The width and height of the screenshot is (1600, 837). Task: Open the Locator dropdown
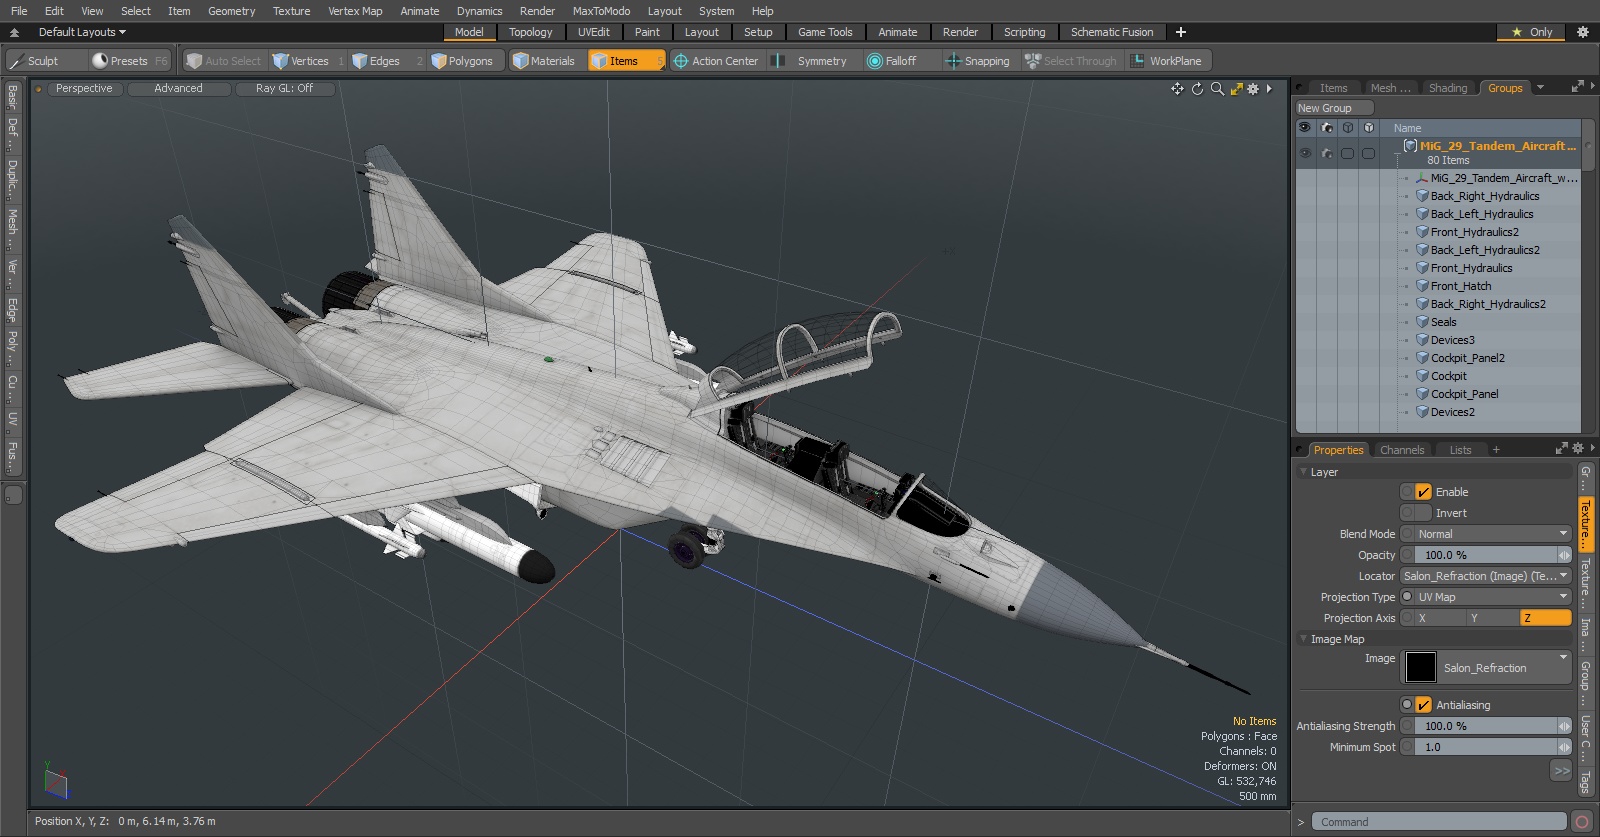tap(1486, 576)
